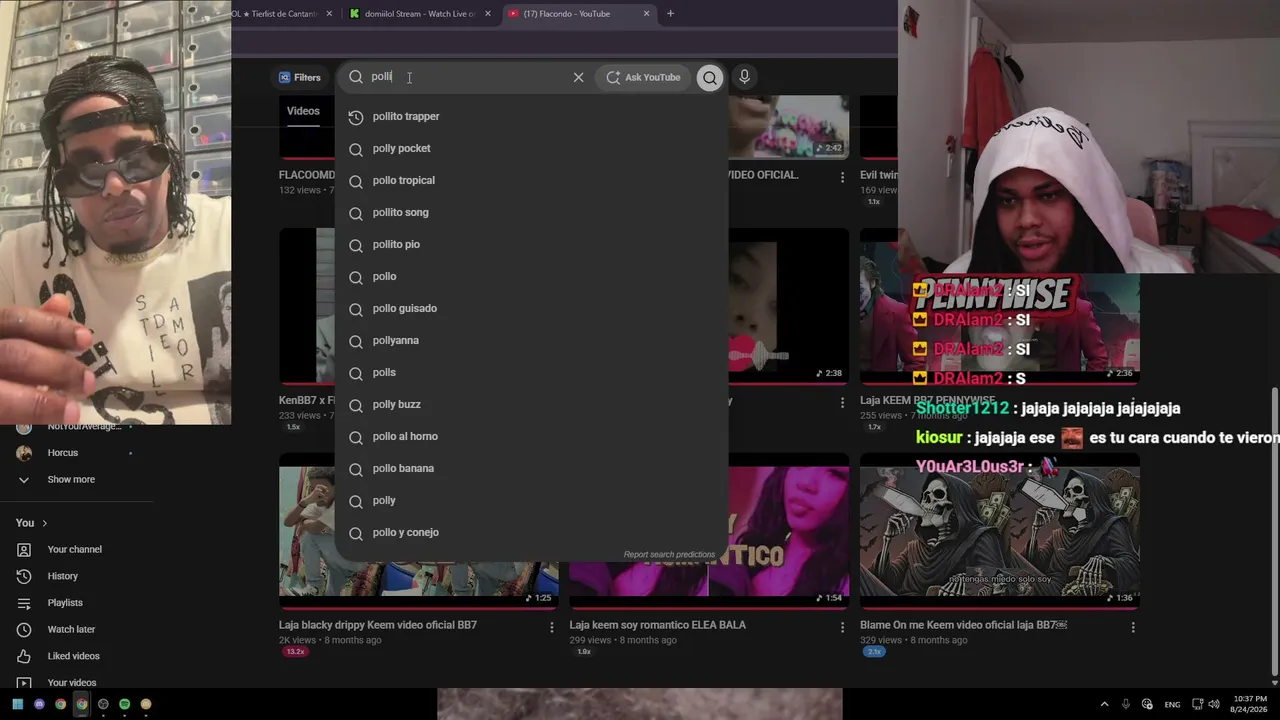Click the history clock icon beside "pollito trapper"
The image size is (1280, 720).
pyautogui.click(x=355, y=117)
